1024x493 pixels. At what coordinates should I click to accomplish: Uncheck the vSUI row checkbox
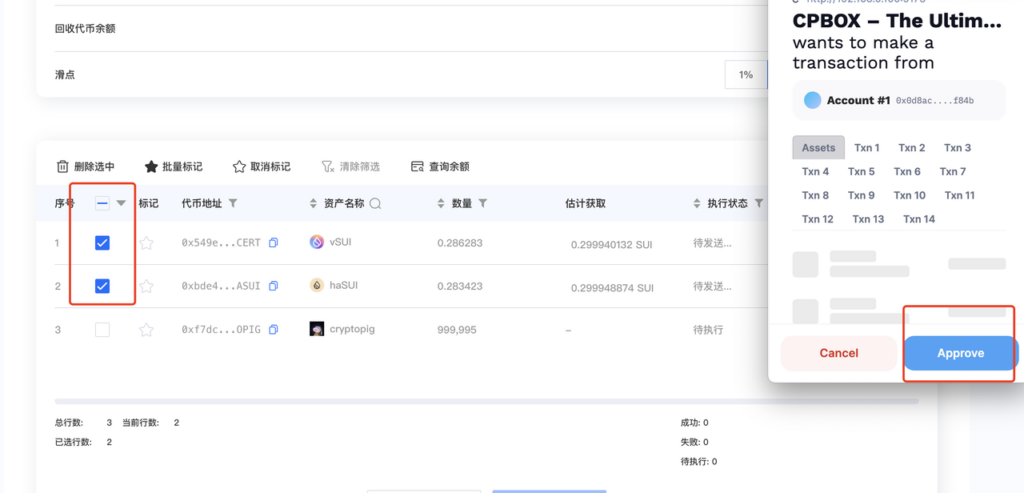click(x=103, y=243)
